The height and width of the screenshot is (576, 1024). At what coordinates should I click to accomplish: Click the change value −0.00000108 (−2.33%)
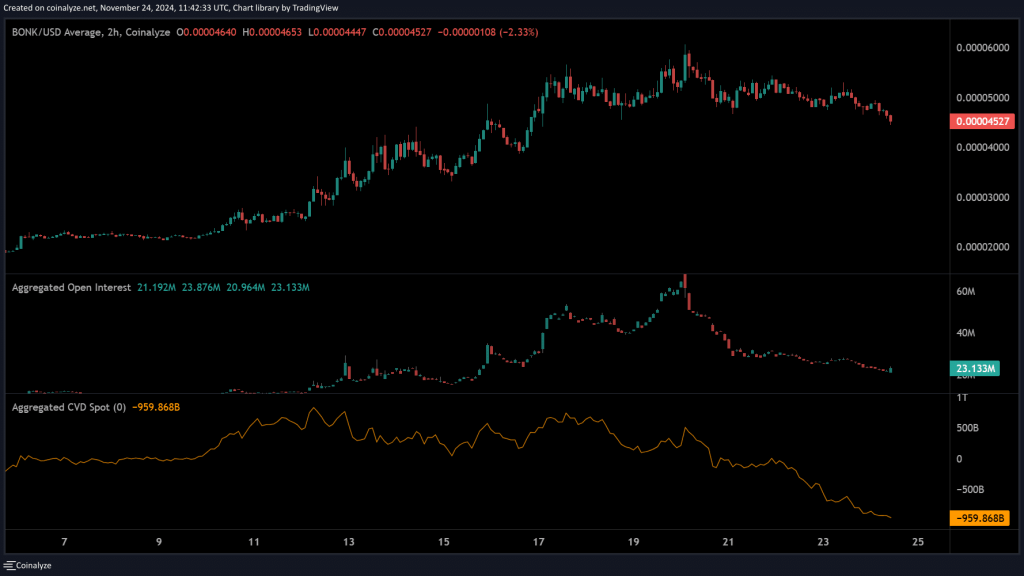(x=488, y=32)
